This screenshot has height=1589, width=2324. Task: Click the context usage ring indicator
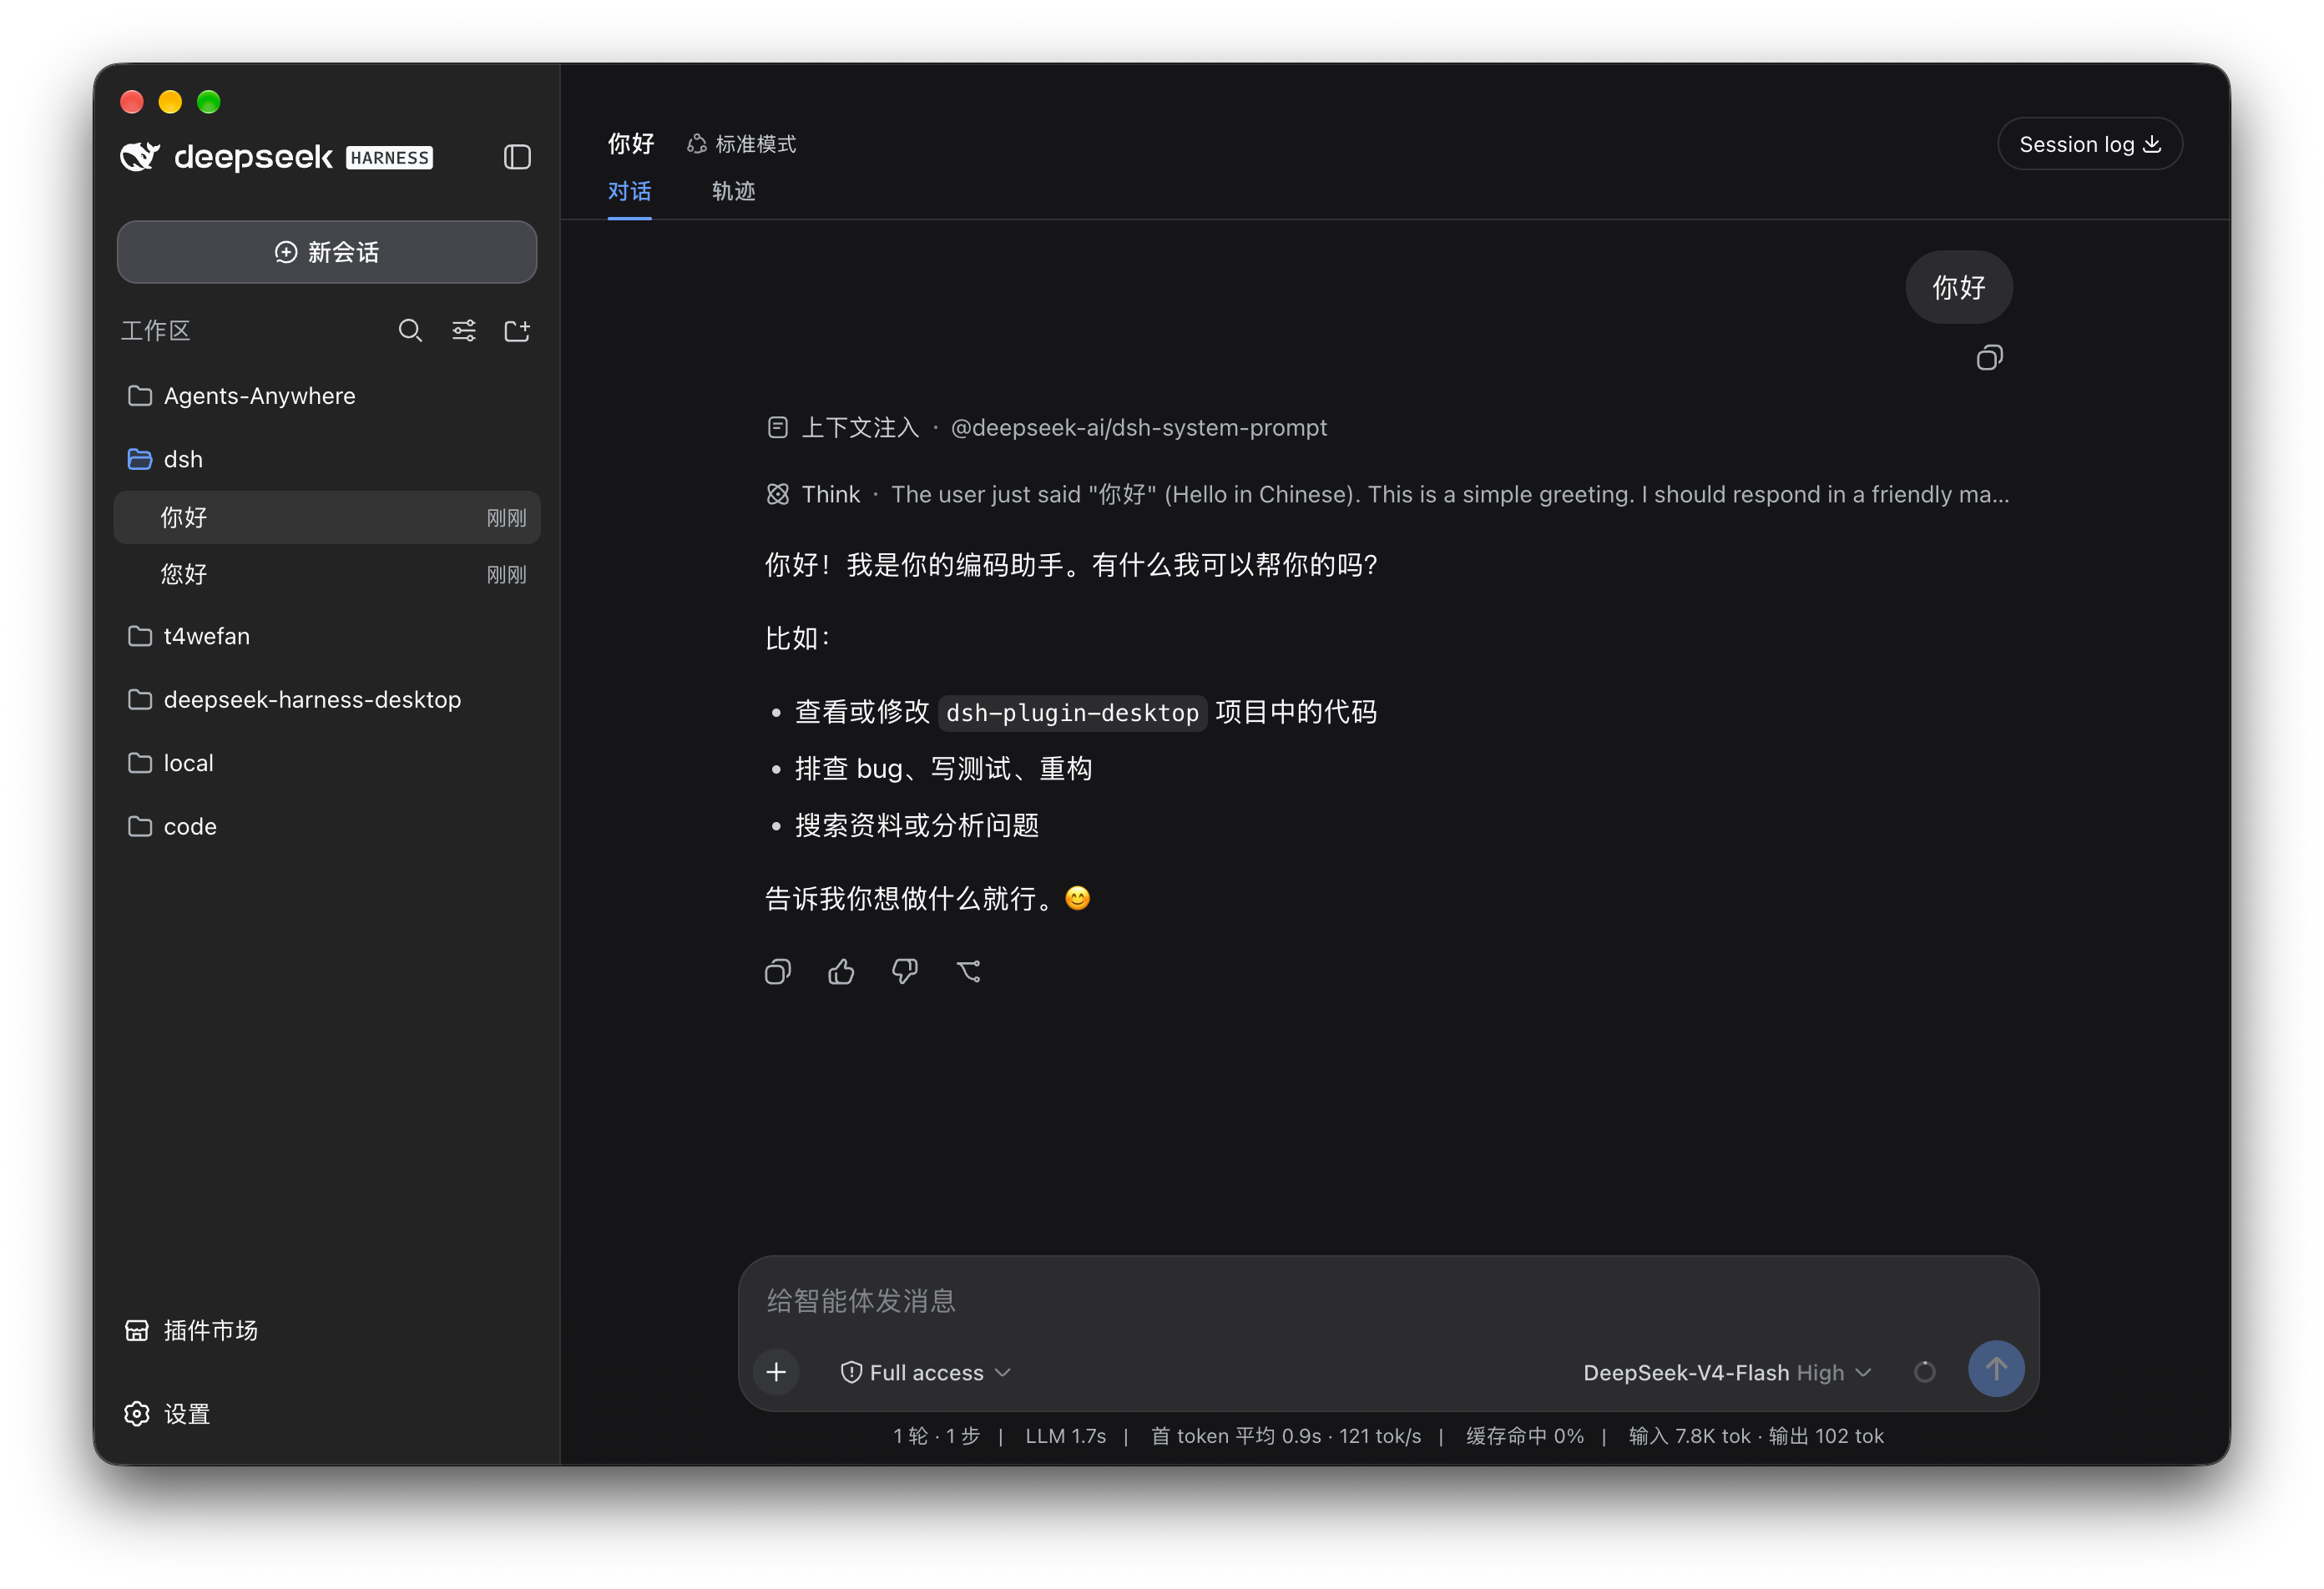coord(1924,1372)
